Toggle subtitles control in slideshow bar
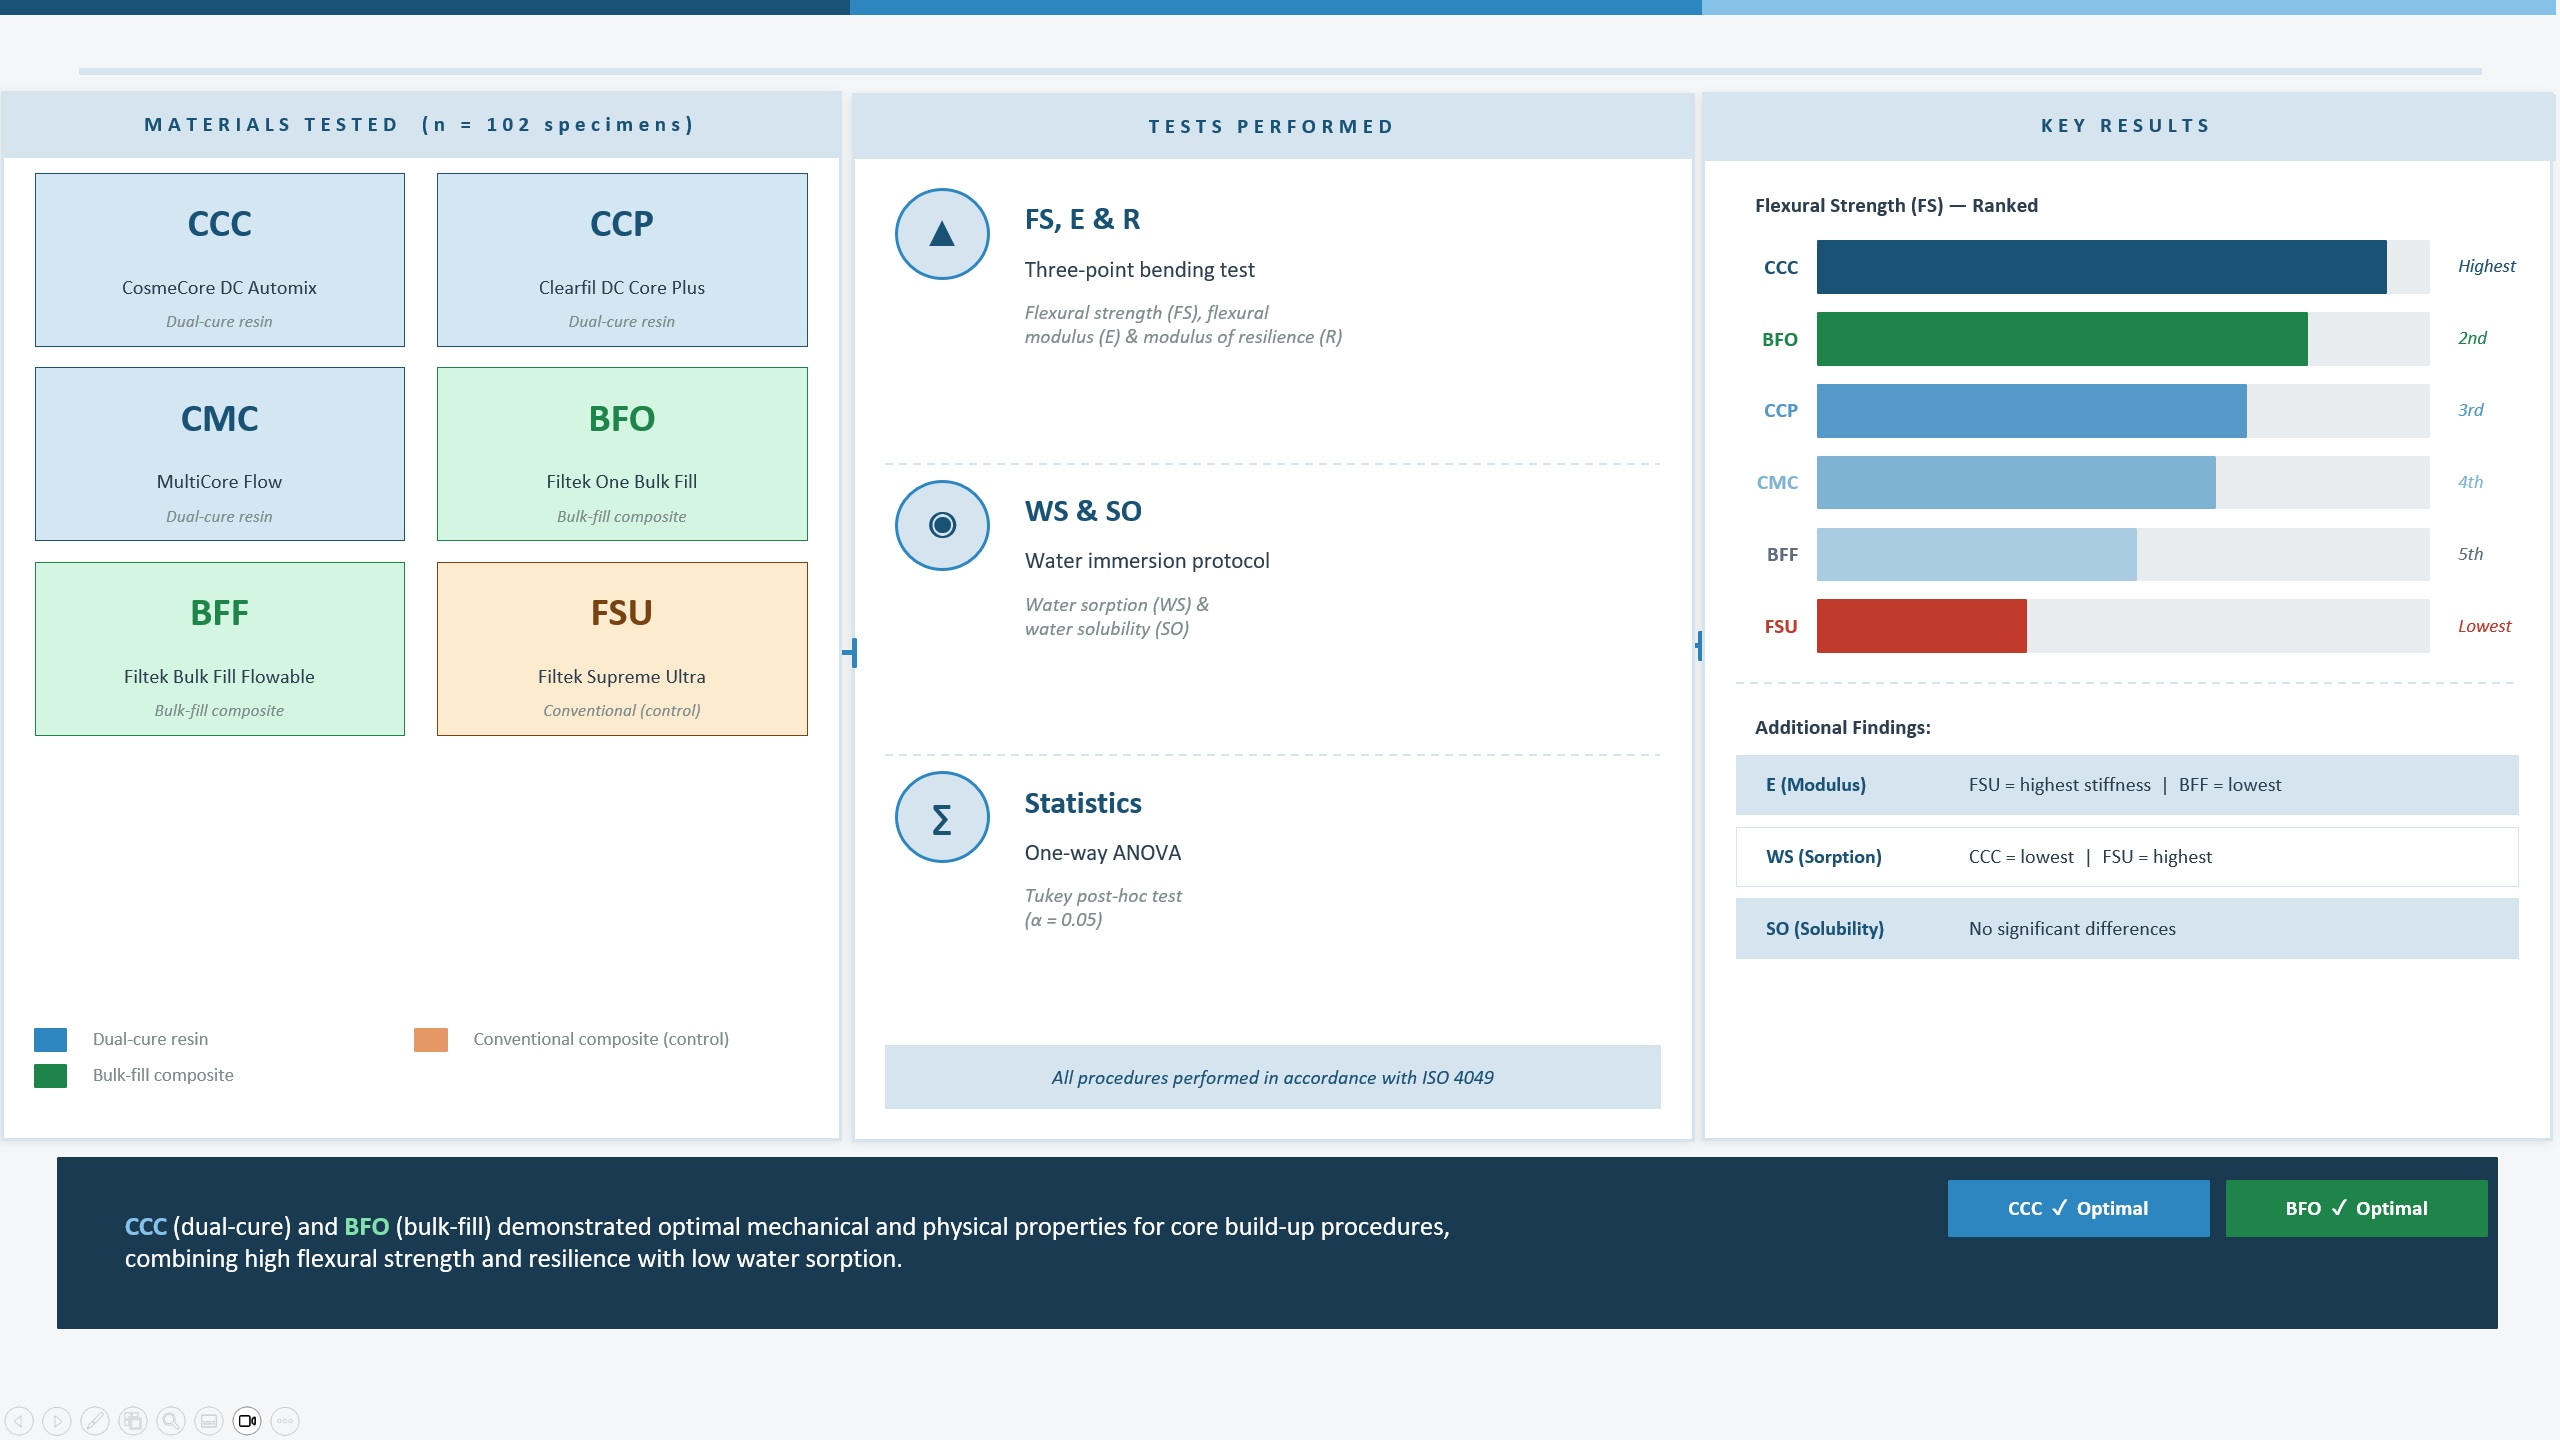2560x1440 pixels. pyautogui.click(x=209, y=1420)
